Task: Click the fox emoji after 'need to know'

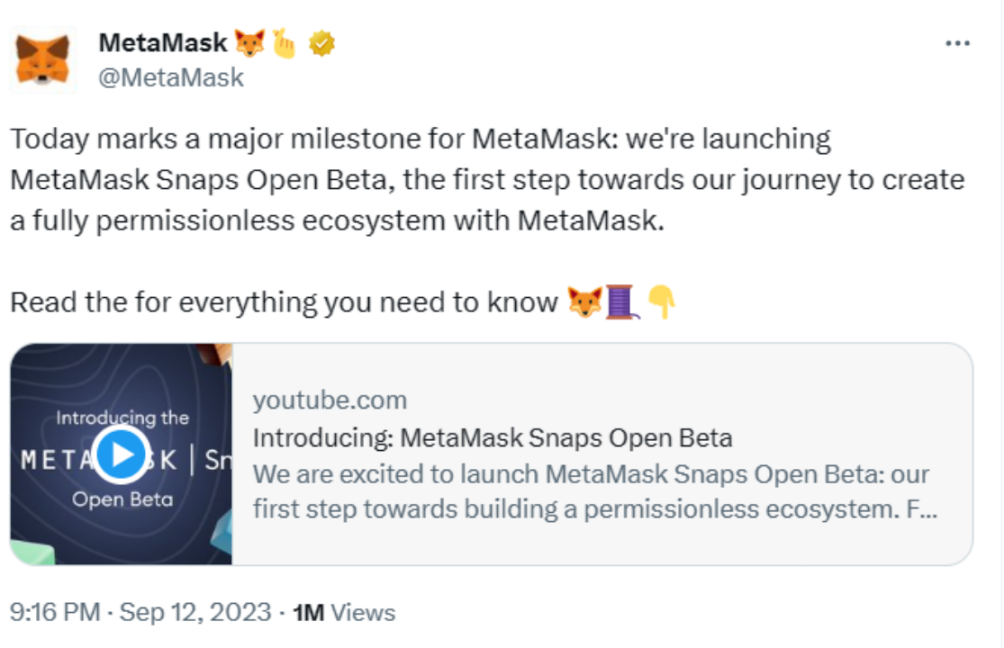Action: tap(584, 302)
